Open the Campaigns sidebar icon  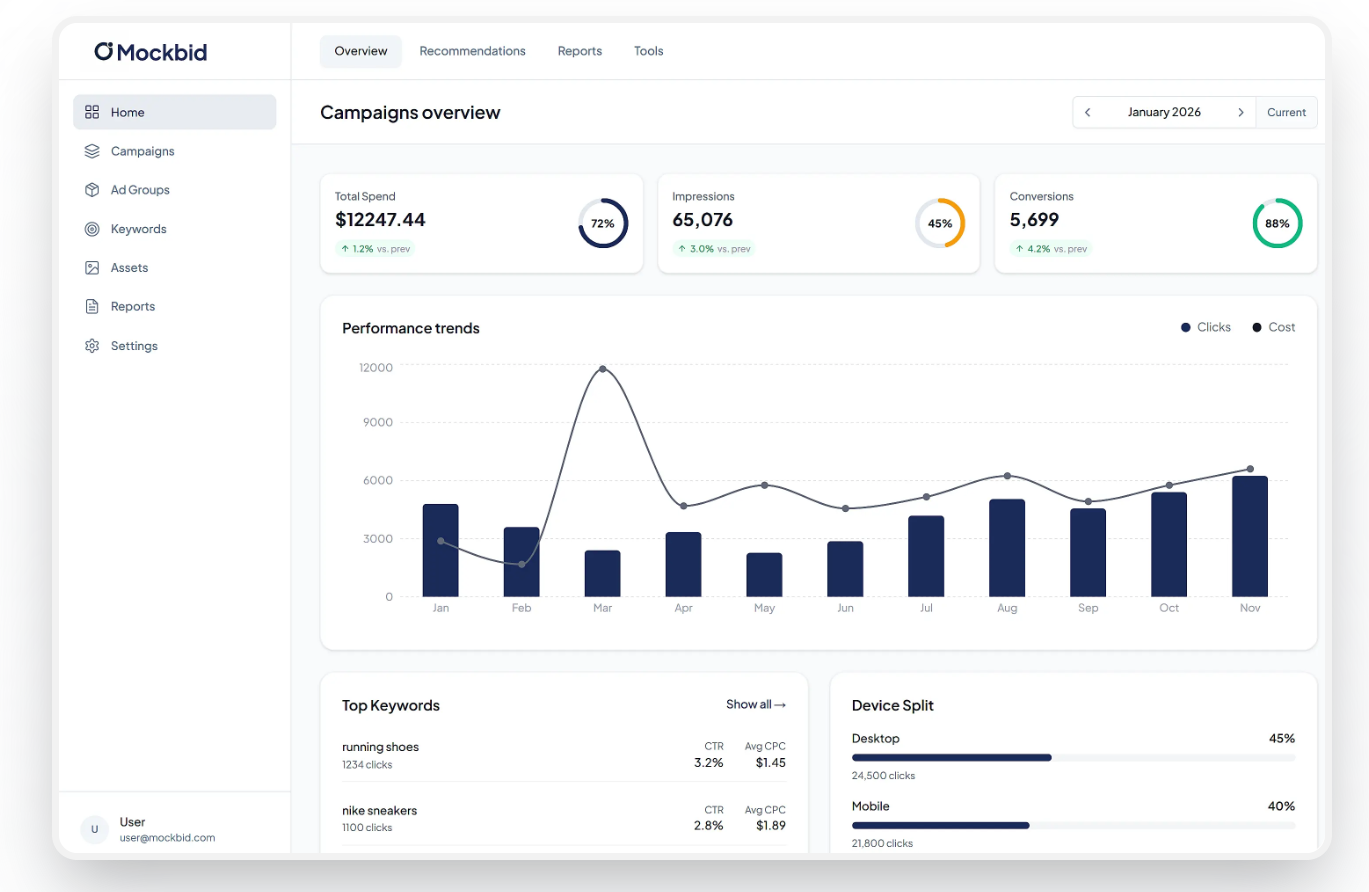91,151
